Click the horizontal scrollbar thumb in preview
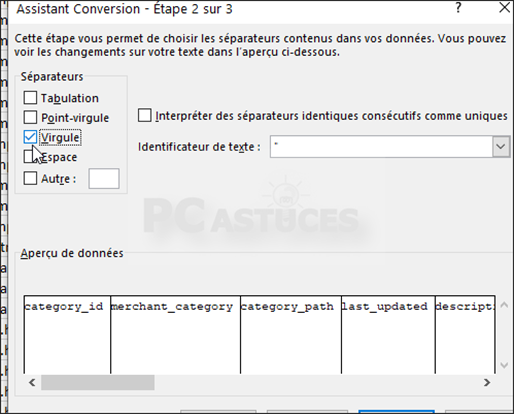Screen dimensions: 514x414 98,382
